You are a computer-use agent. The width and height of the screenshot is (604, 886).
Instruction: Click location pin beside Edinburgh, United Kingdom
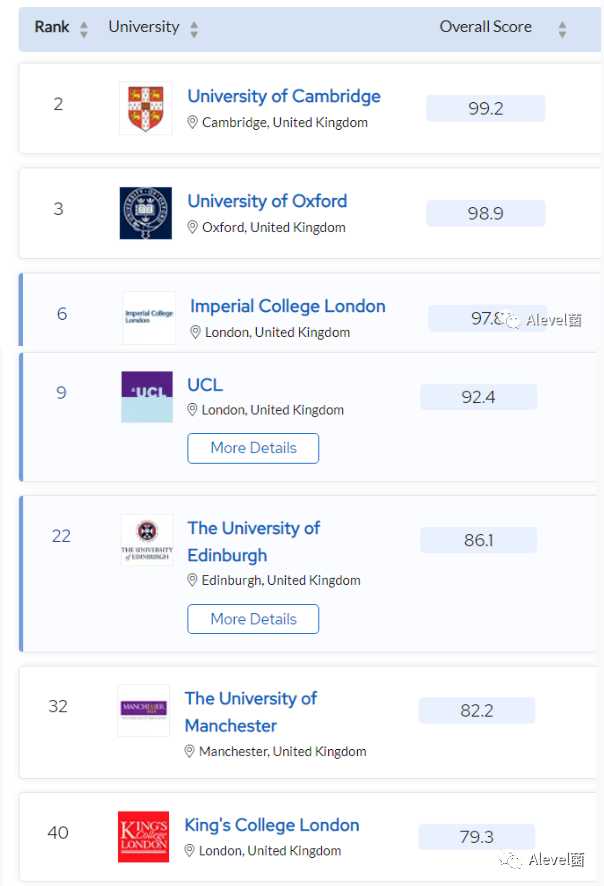click(x=192, y=580)
